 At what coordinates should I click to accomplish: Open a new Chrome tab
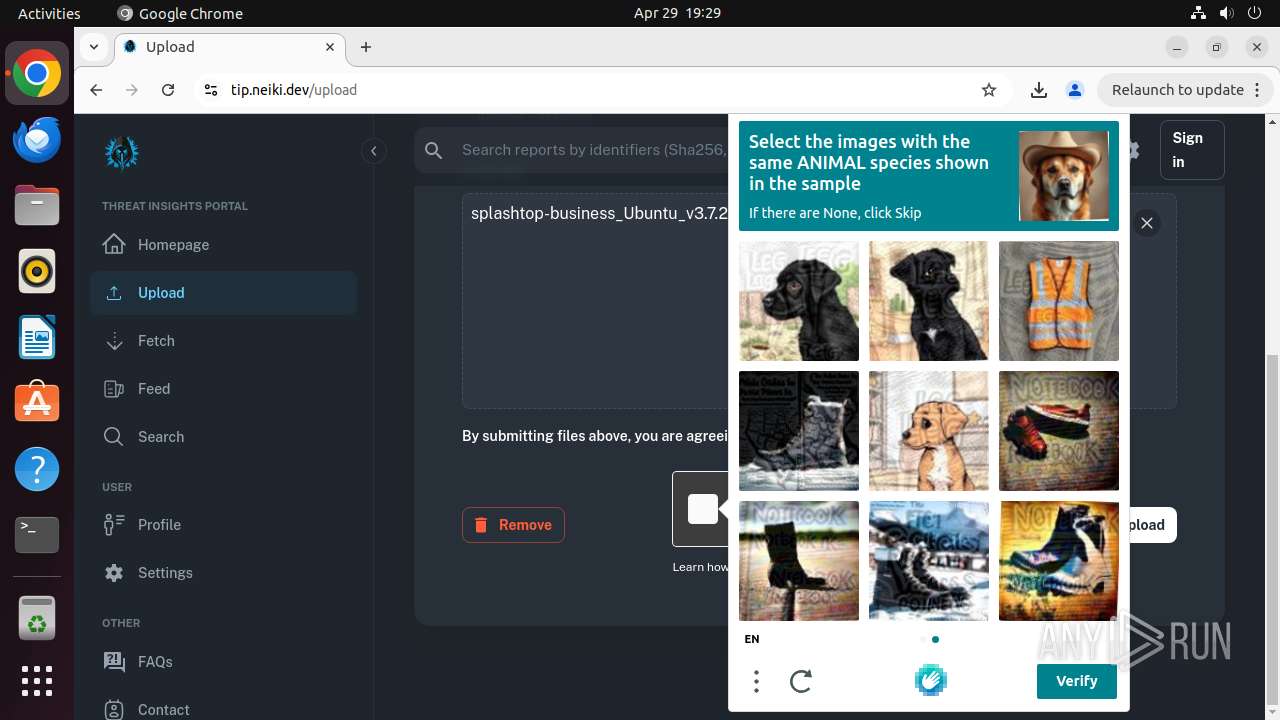tap(366, 47)
